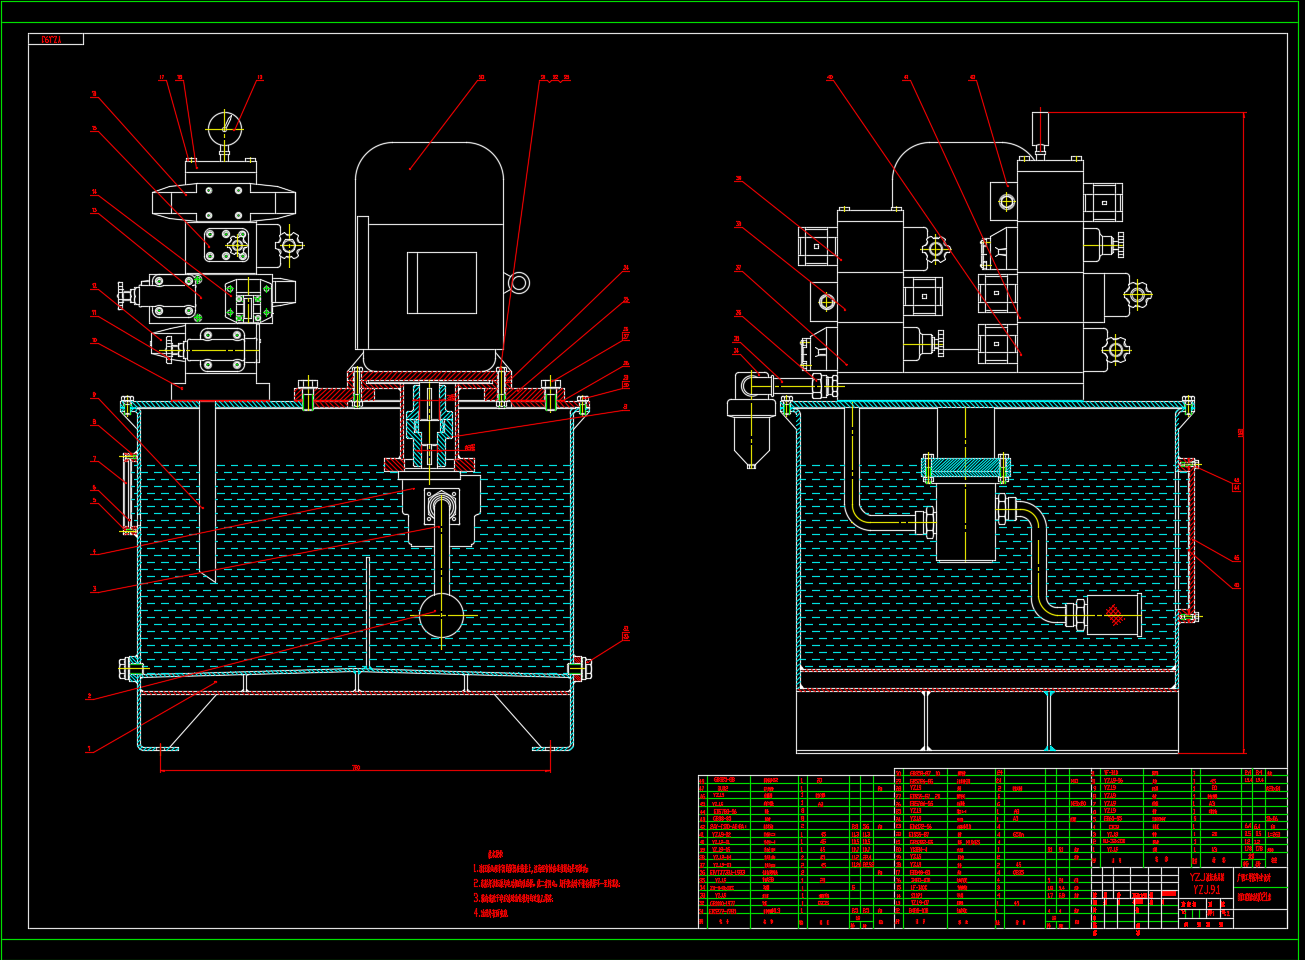Select the left parts list table
Image resolution: width=1305 pixels, height=960 pixels.
click(x=796, y=851)
